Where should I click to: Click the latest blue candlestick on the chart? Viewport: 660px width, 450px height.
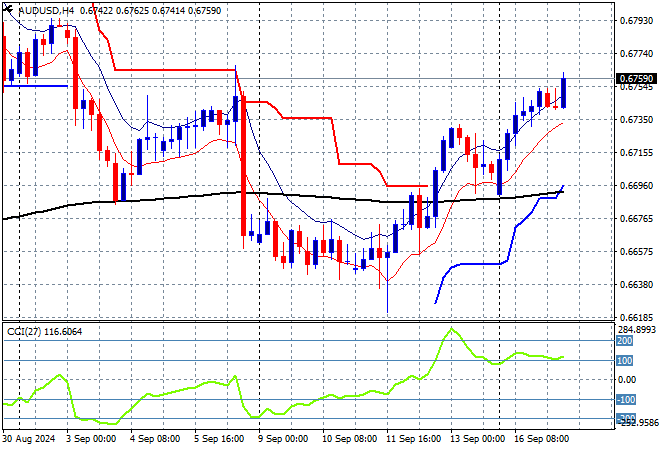[563, 93]
